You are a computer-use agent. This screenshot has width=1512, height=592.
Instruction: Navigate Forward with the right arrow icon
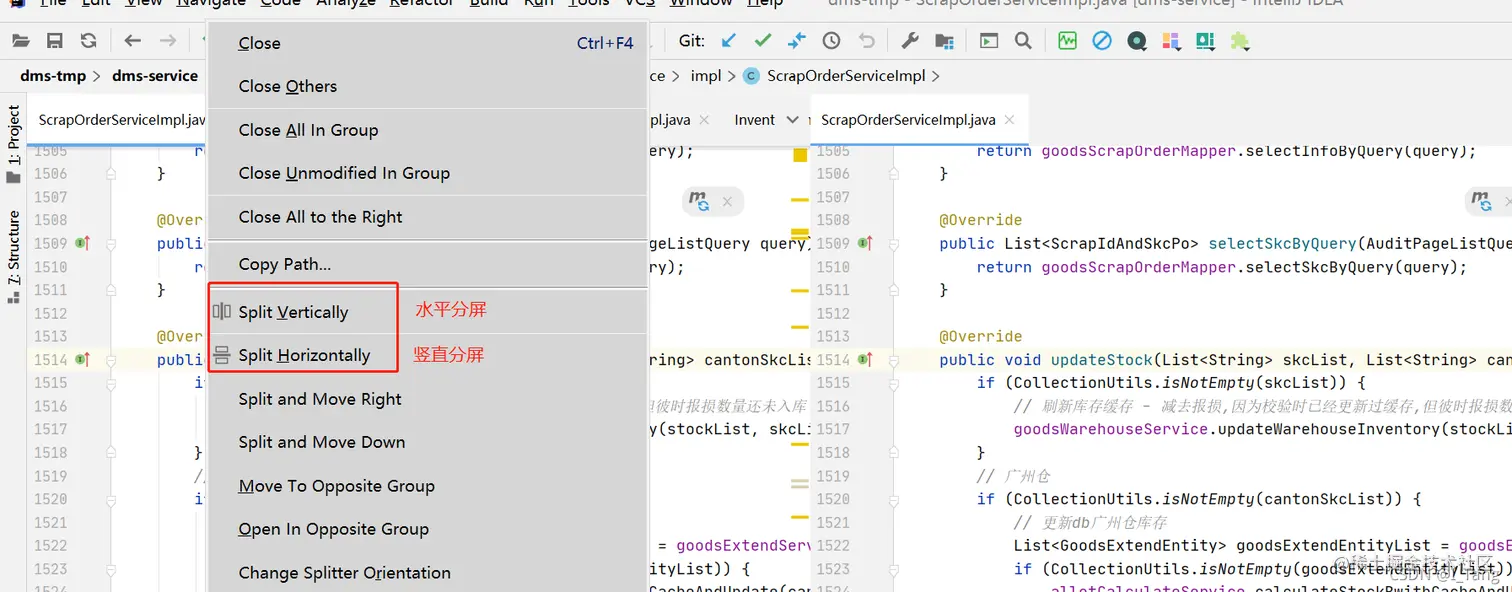pyautogui.click(x=168, y=41)
